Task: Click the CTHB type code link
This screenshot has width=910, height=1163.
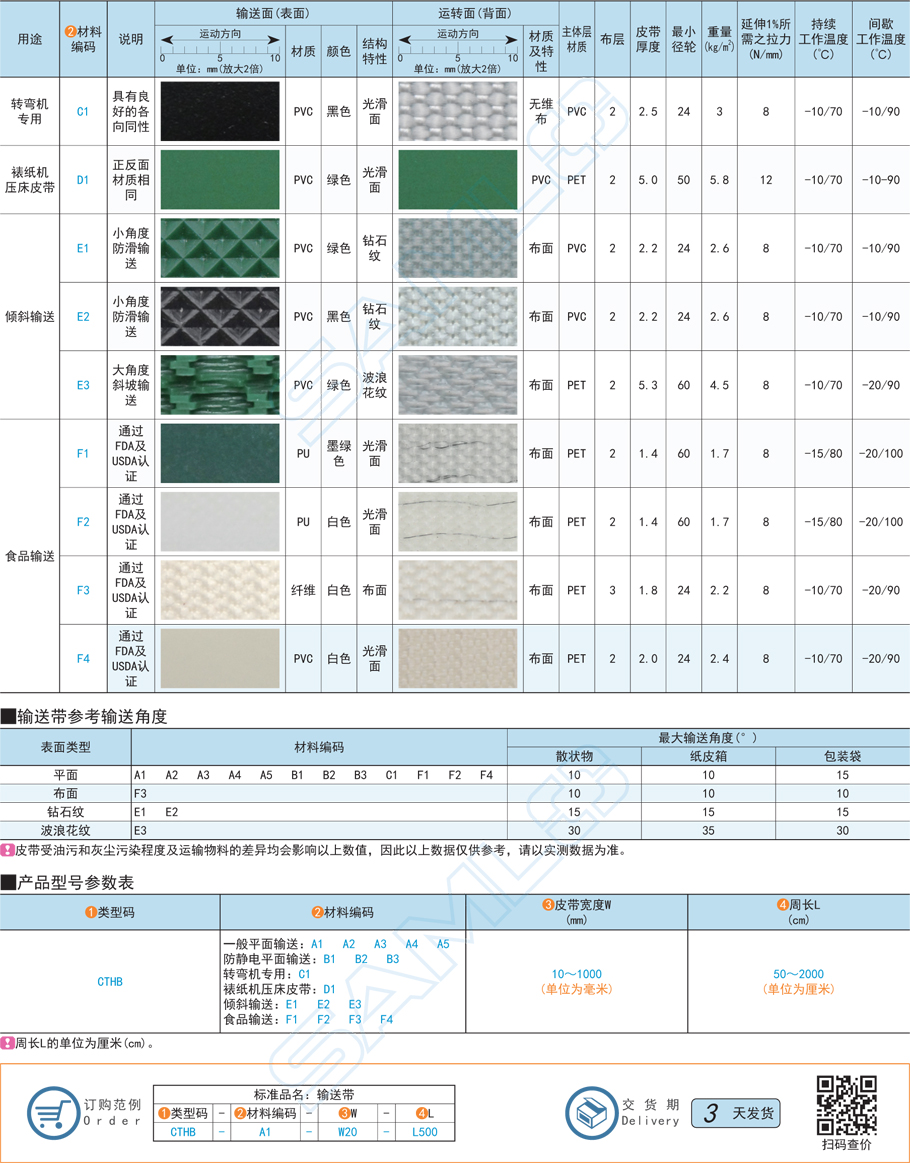Action: tap(112, 982)
